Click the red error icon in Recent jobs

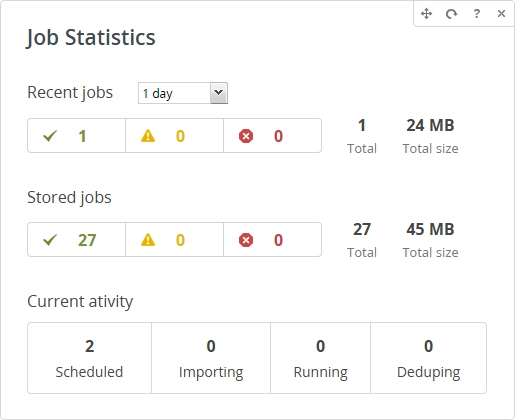click(246, 136)
